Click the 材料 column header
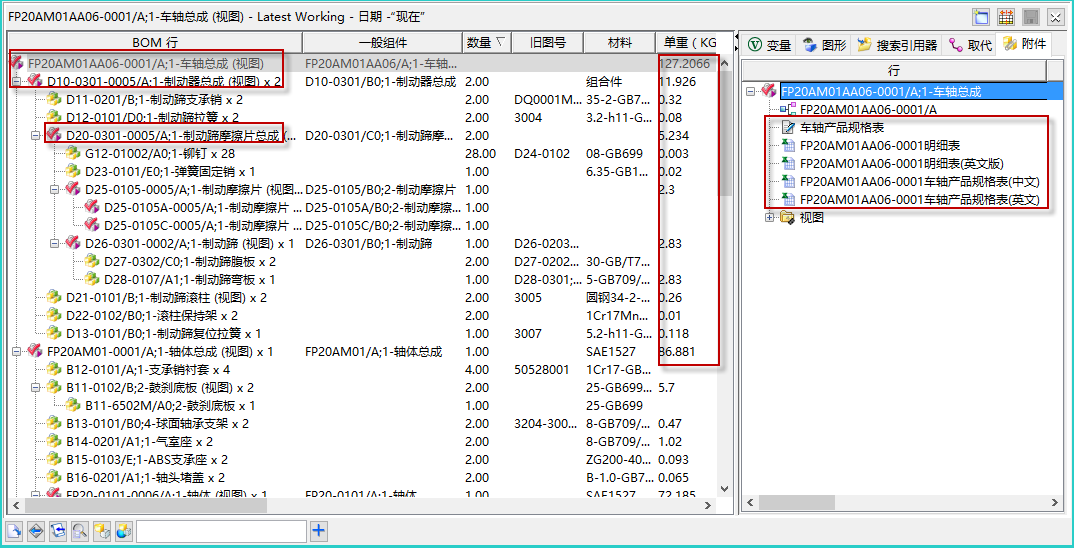The height and width of the screenshot is (548, 1074). pos(620,42)
